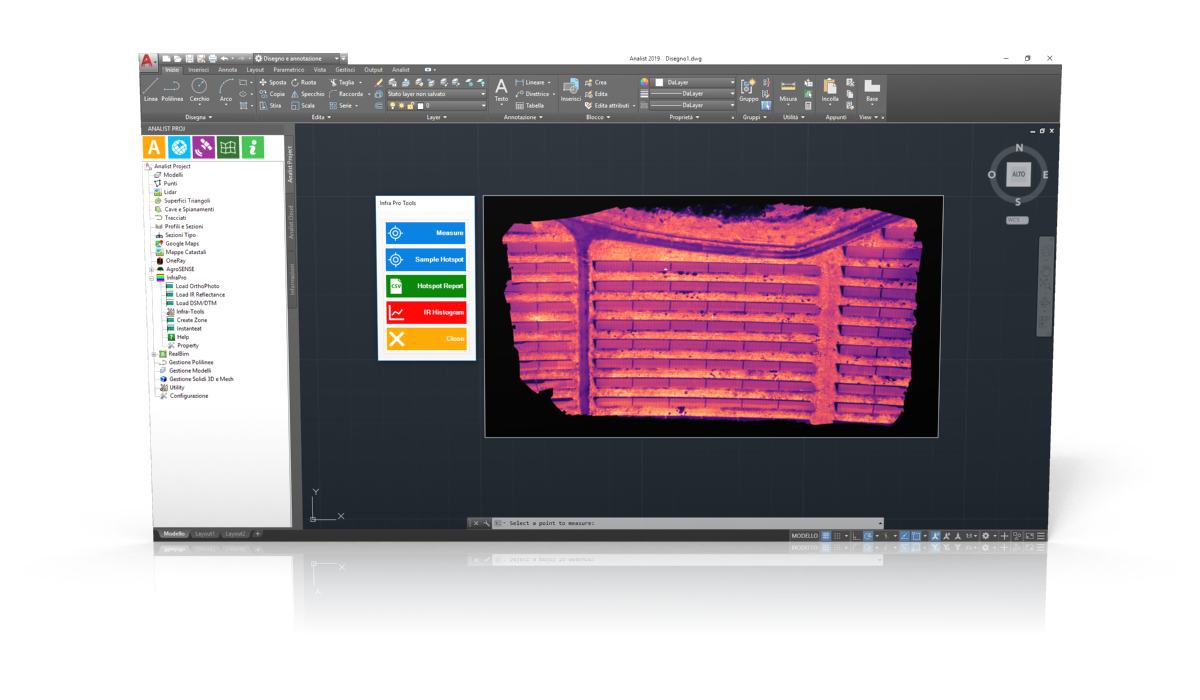Click the print icon in quick access toolbar
The image size is (1200, 700).
click(x=212, y=59)
